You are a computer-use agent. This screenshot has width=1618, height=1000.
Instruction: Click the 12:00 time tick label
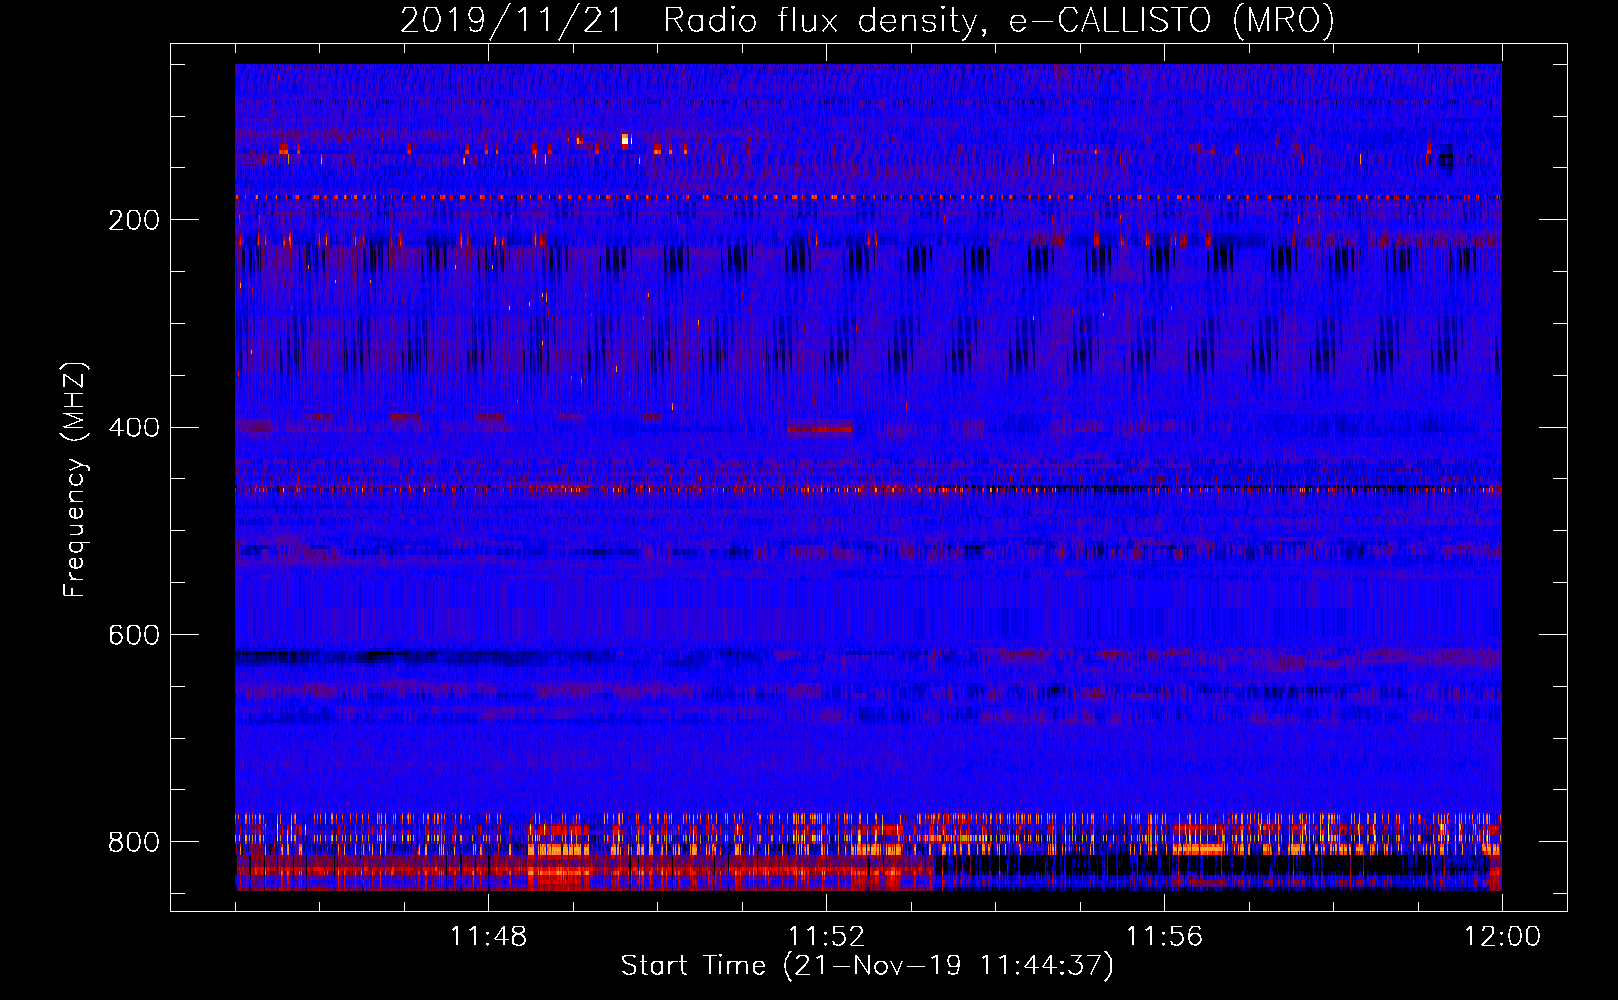[1502, 937]
